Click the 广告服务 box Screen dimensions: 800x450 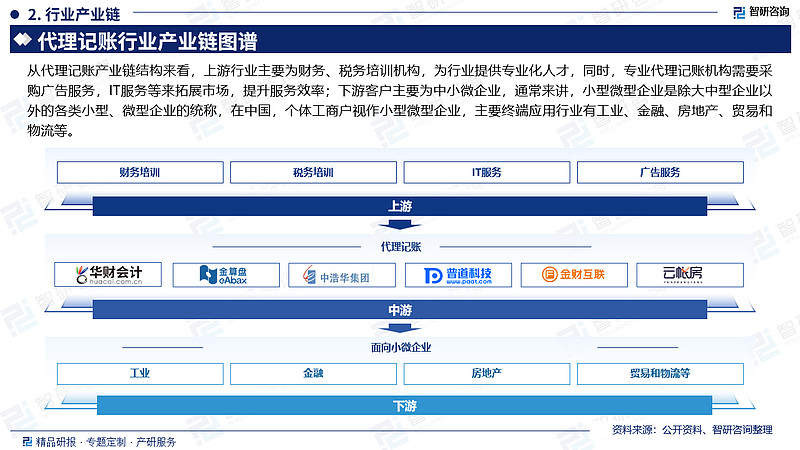[659, 172]
